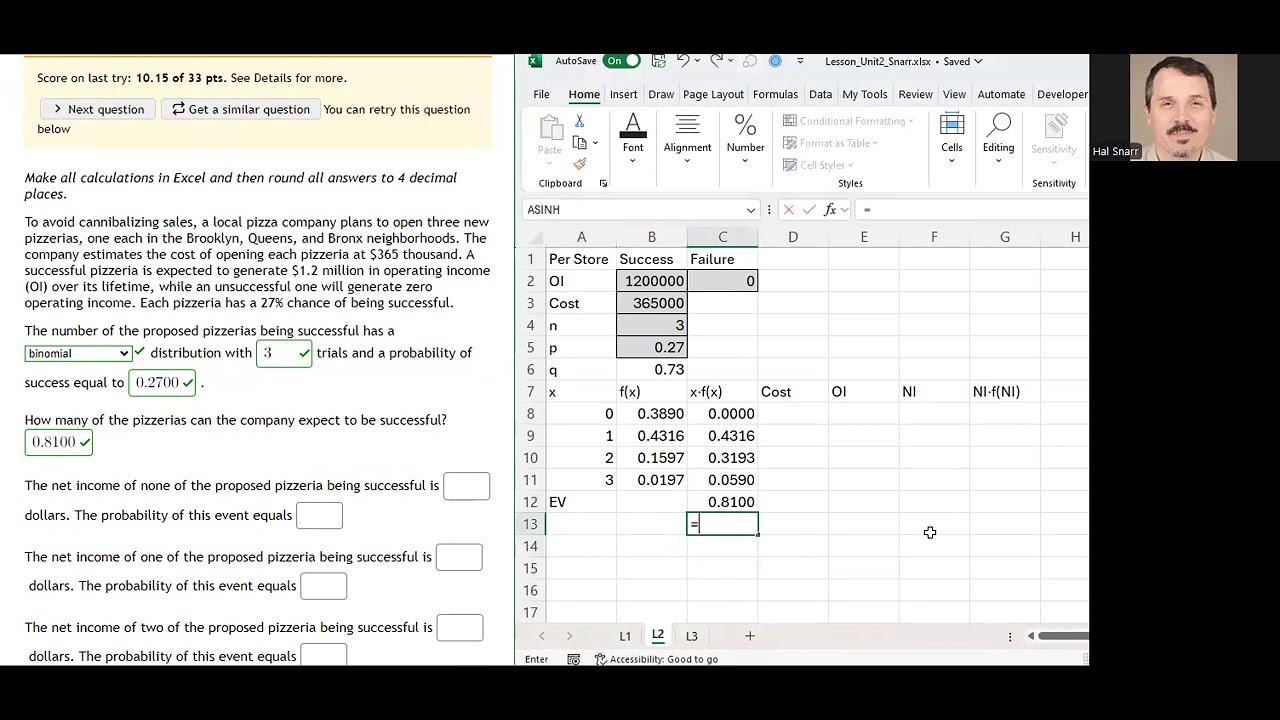Click the Copy icon in Clipboard group
The image size is (1280, 720).
click(x=579, y=143)
